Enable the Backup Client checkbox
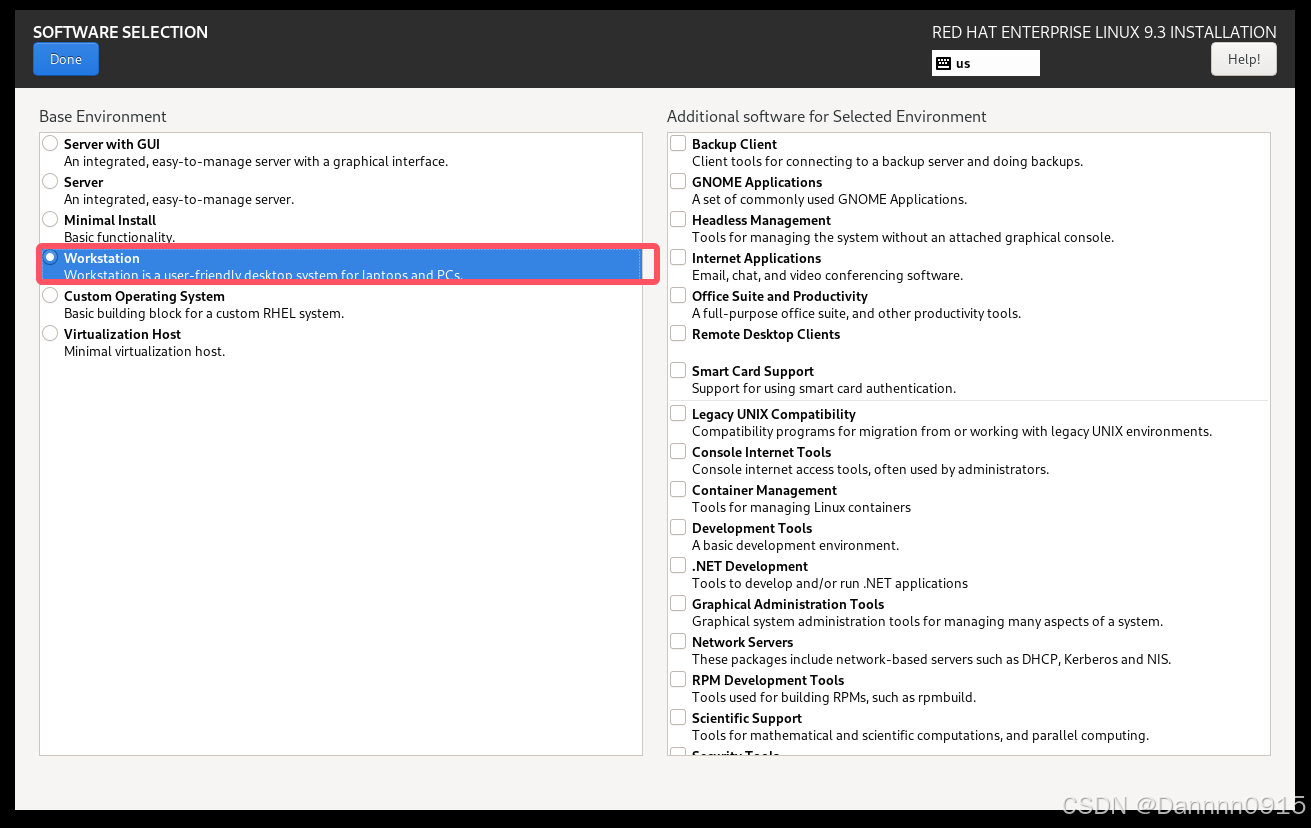The width and height of the screenshot is (1311, 828). tap(678, 144)
